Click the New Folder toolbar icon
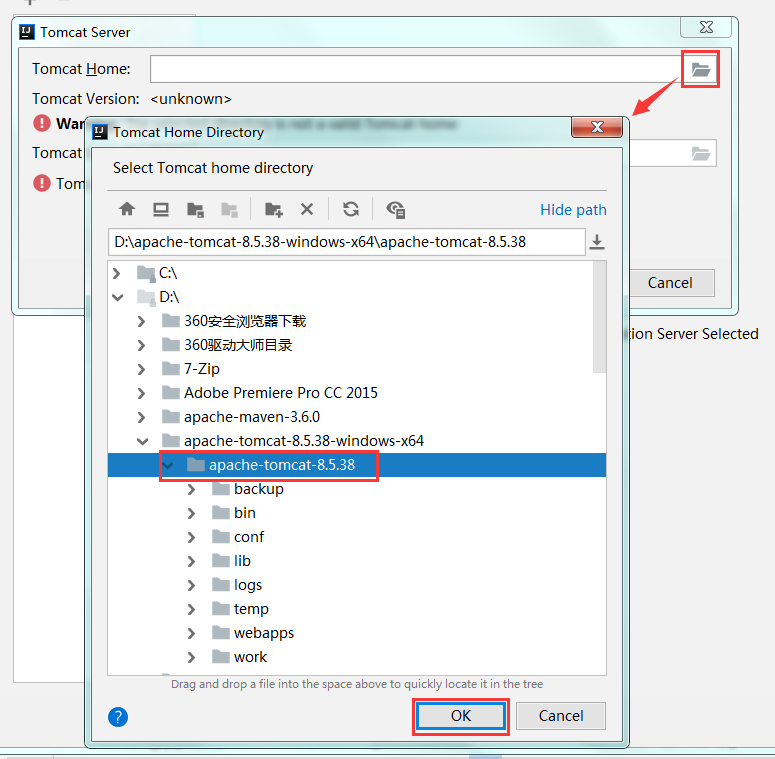775x759 pixels. pyautogui.click(x=273, y=210)
